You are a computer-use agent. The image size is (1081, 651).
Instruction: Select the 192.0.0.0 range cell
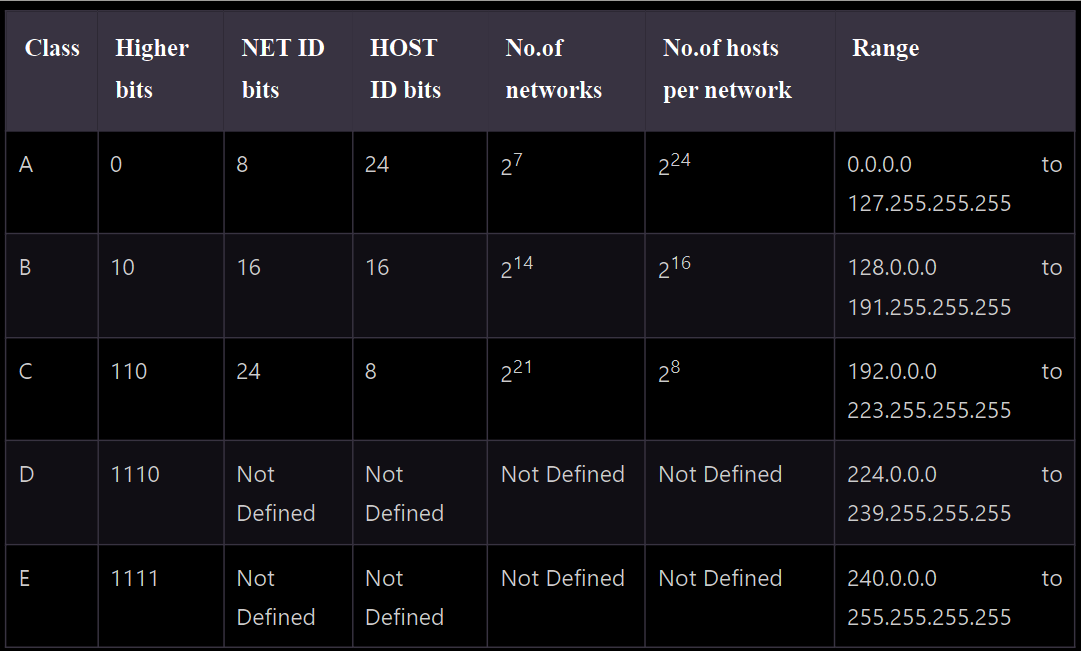[892, 372]
